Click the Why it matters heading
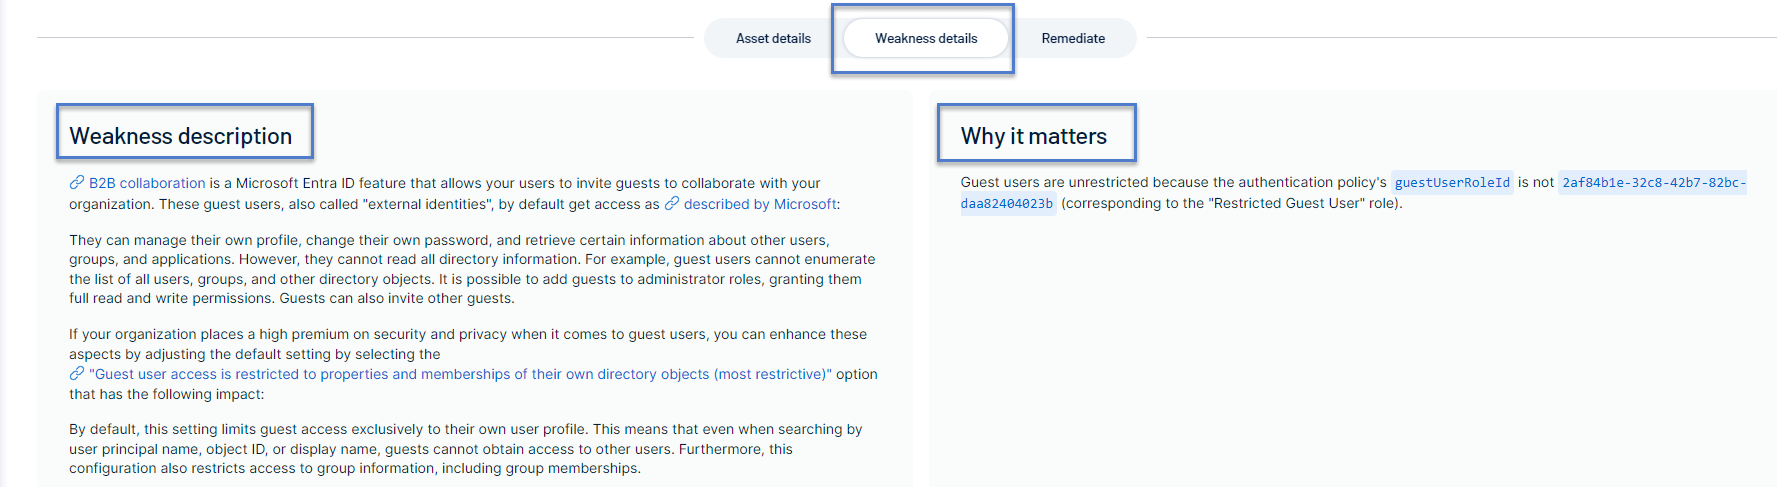This screenshot has height=487, width=1777. coord(1034,136)
